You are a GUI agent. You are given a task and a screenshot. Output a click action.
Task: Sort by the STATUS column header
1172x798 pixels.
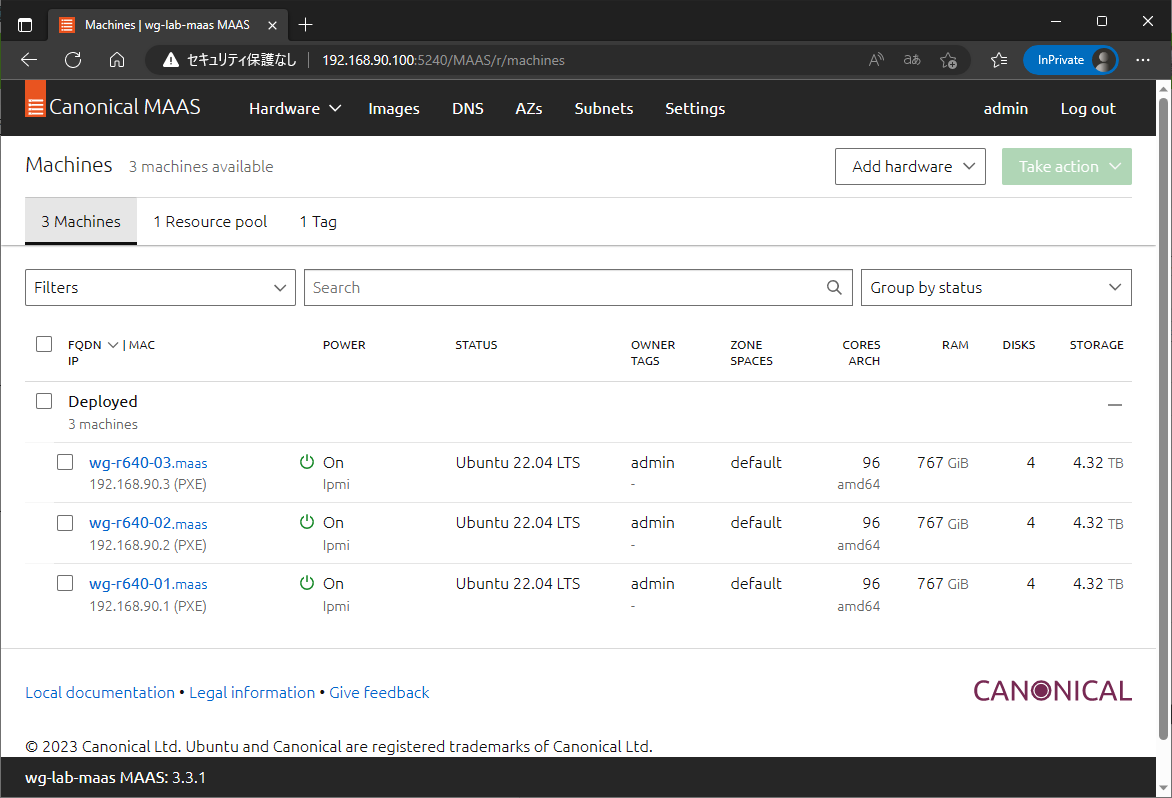(476, 344)
